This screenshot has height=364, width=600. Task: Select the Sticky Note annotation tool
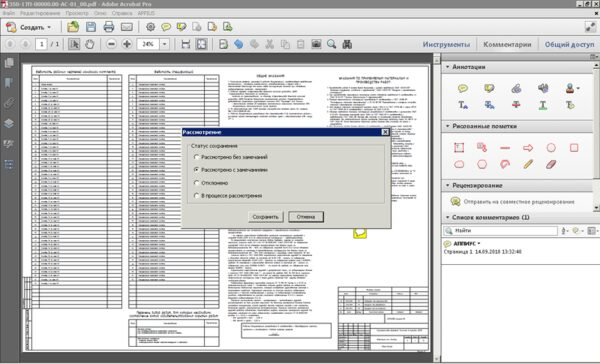(463, 88)
